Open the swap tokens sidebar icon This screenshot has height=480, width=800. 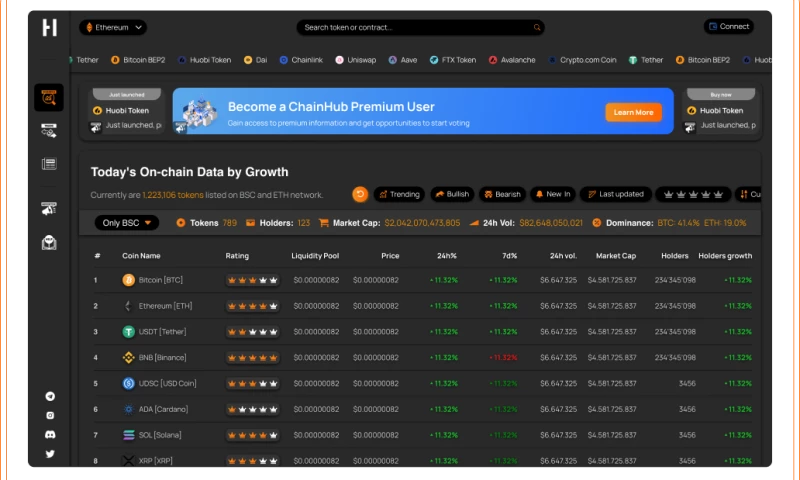coord(49,131)
